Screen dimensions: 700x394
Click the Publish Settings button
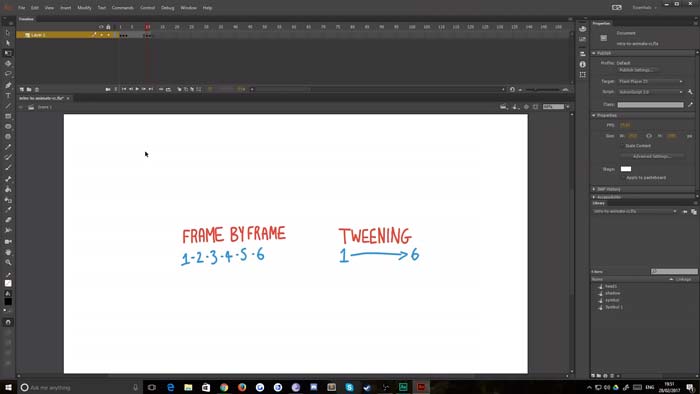pyautogui.click(x=638, y=70)
